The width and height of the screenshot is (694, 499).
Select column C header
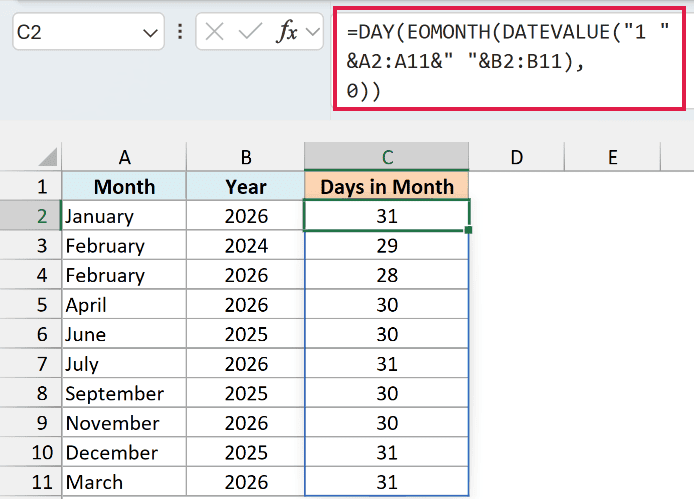[386, 157]
